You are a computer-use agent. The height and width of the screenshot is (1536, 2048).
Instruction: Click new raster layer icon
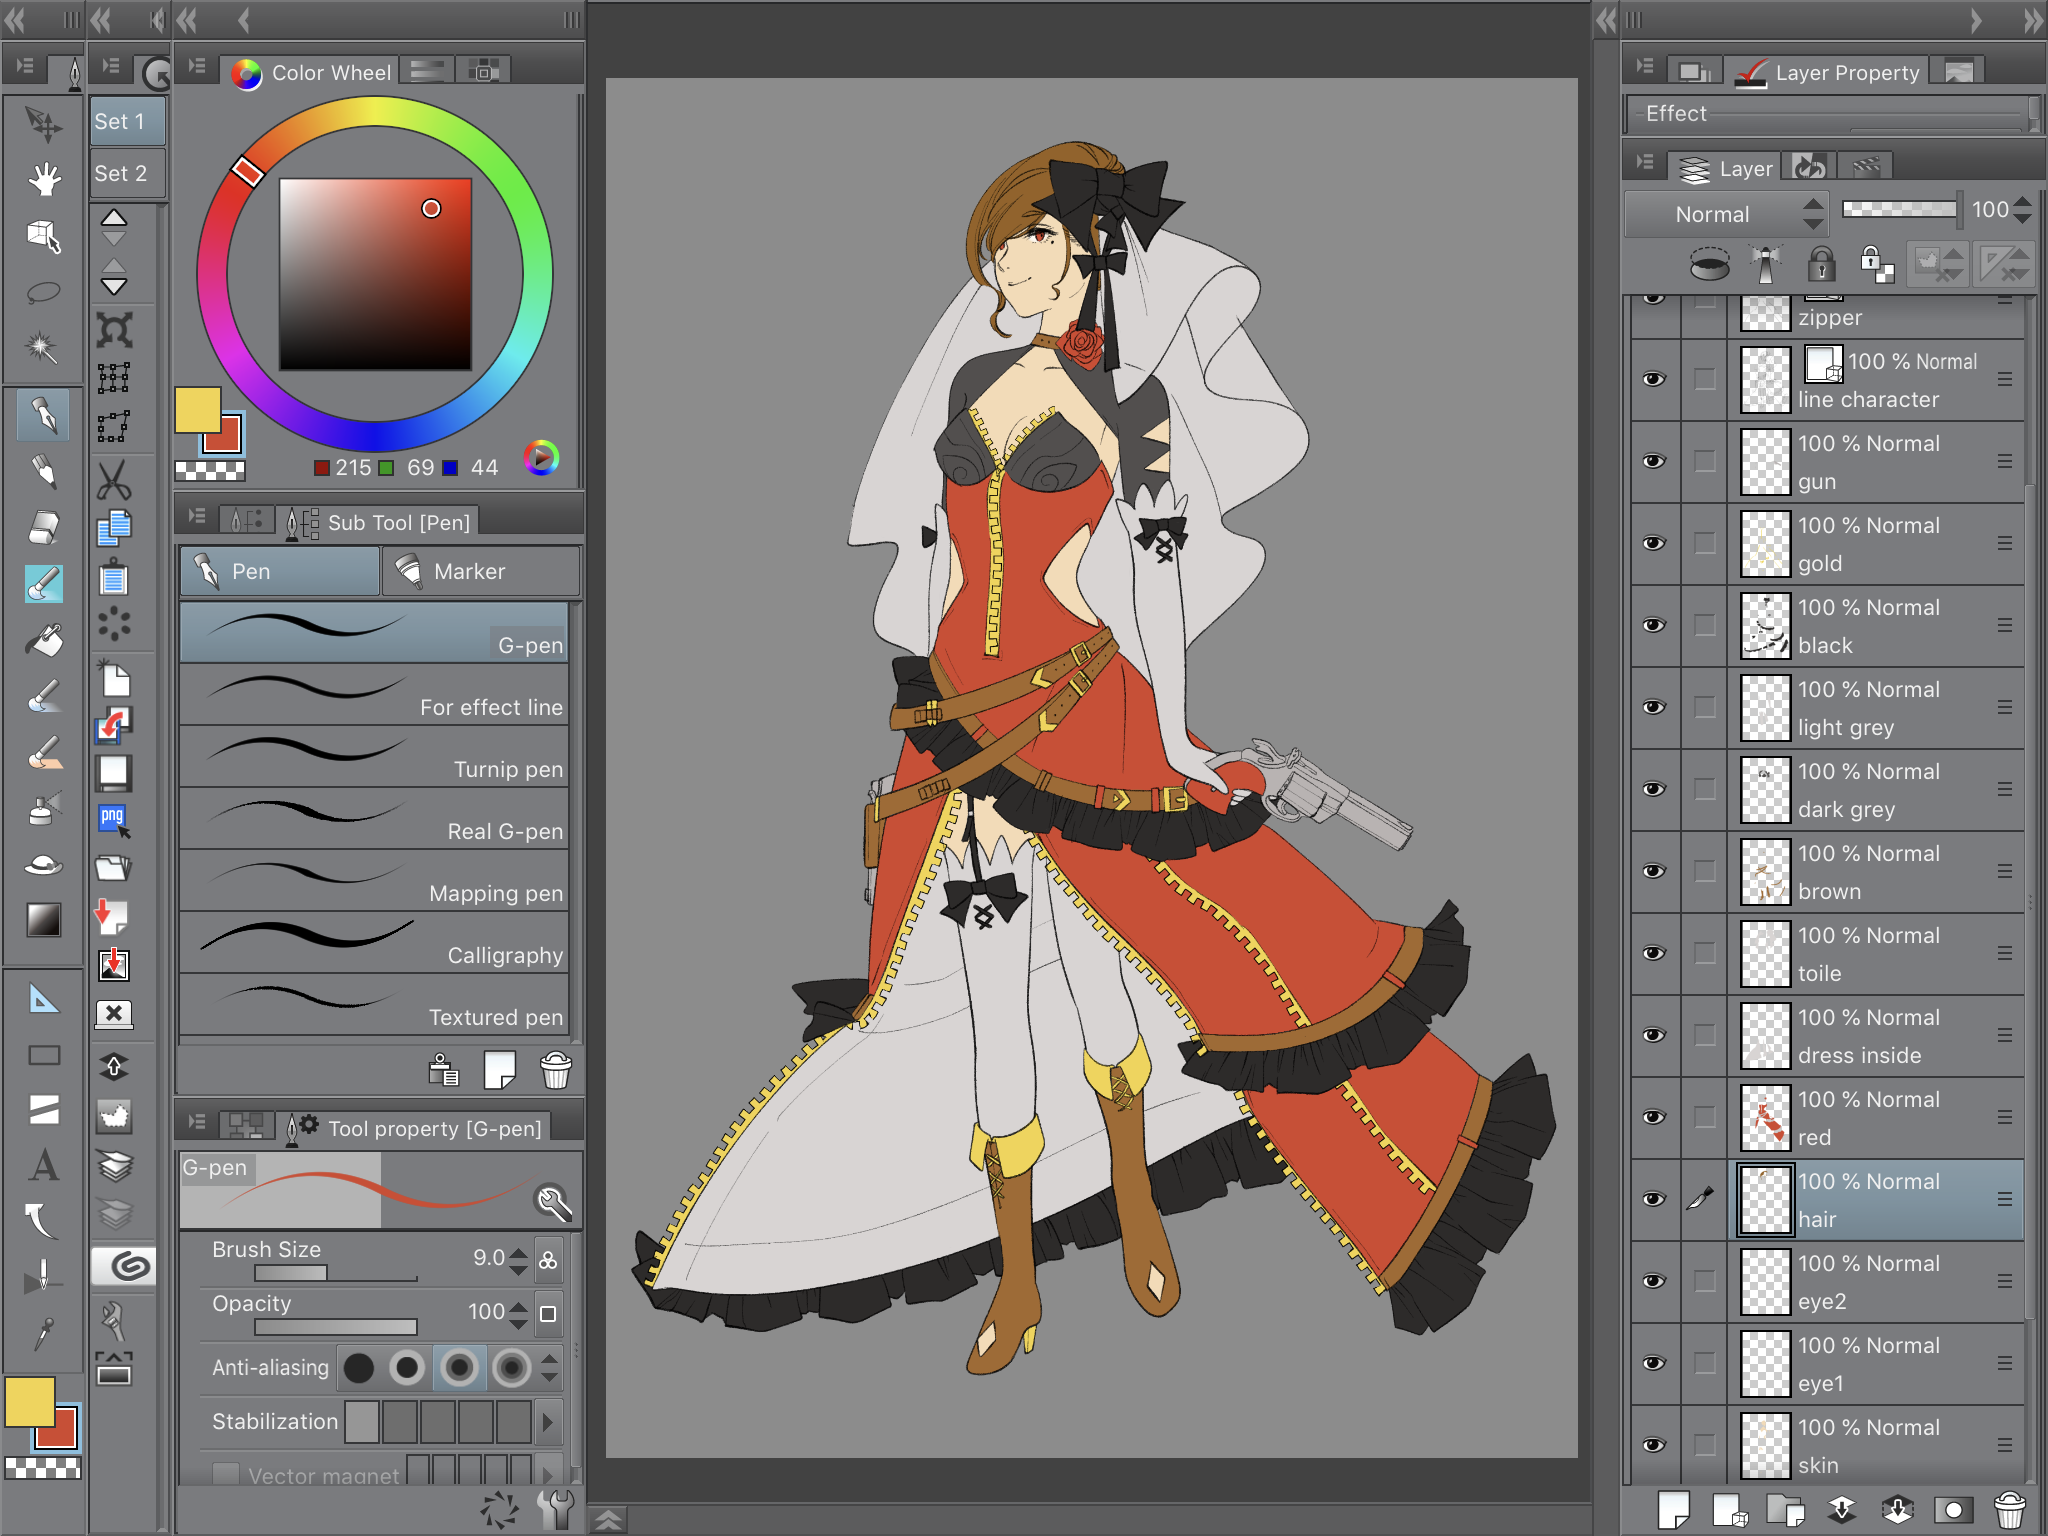coord(1673,1509)
